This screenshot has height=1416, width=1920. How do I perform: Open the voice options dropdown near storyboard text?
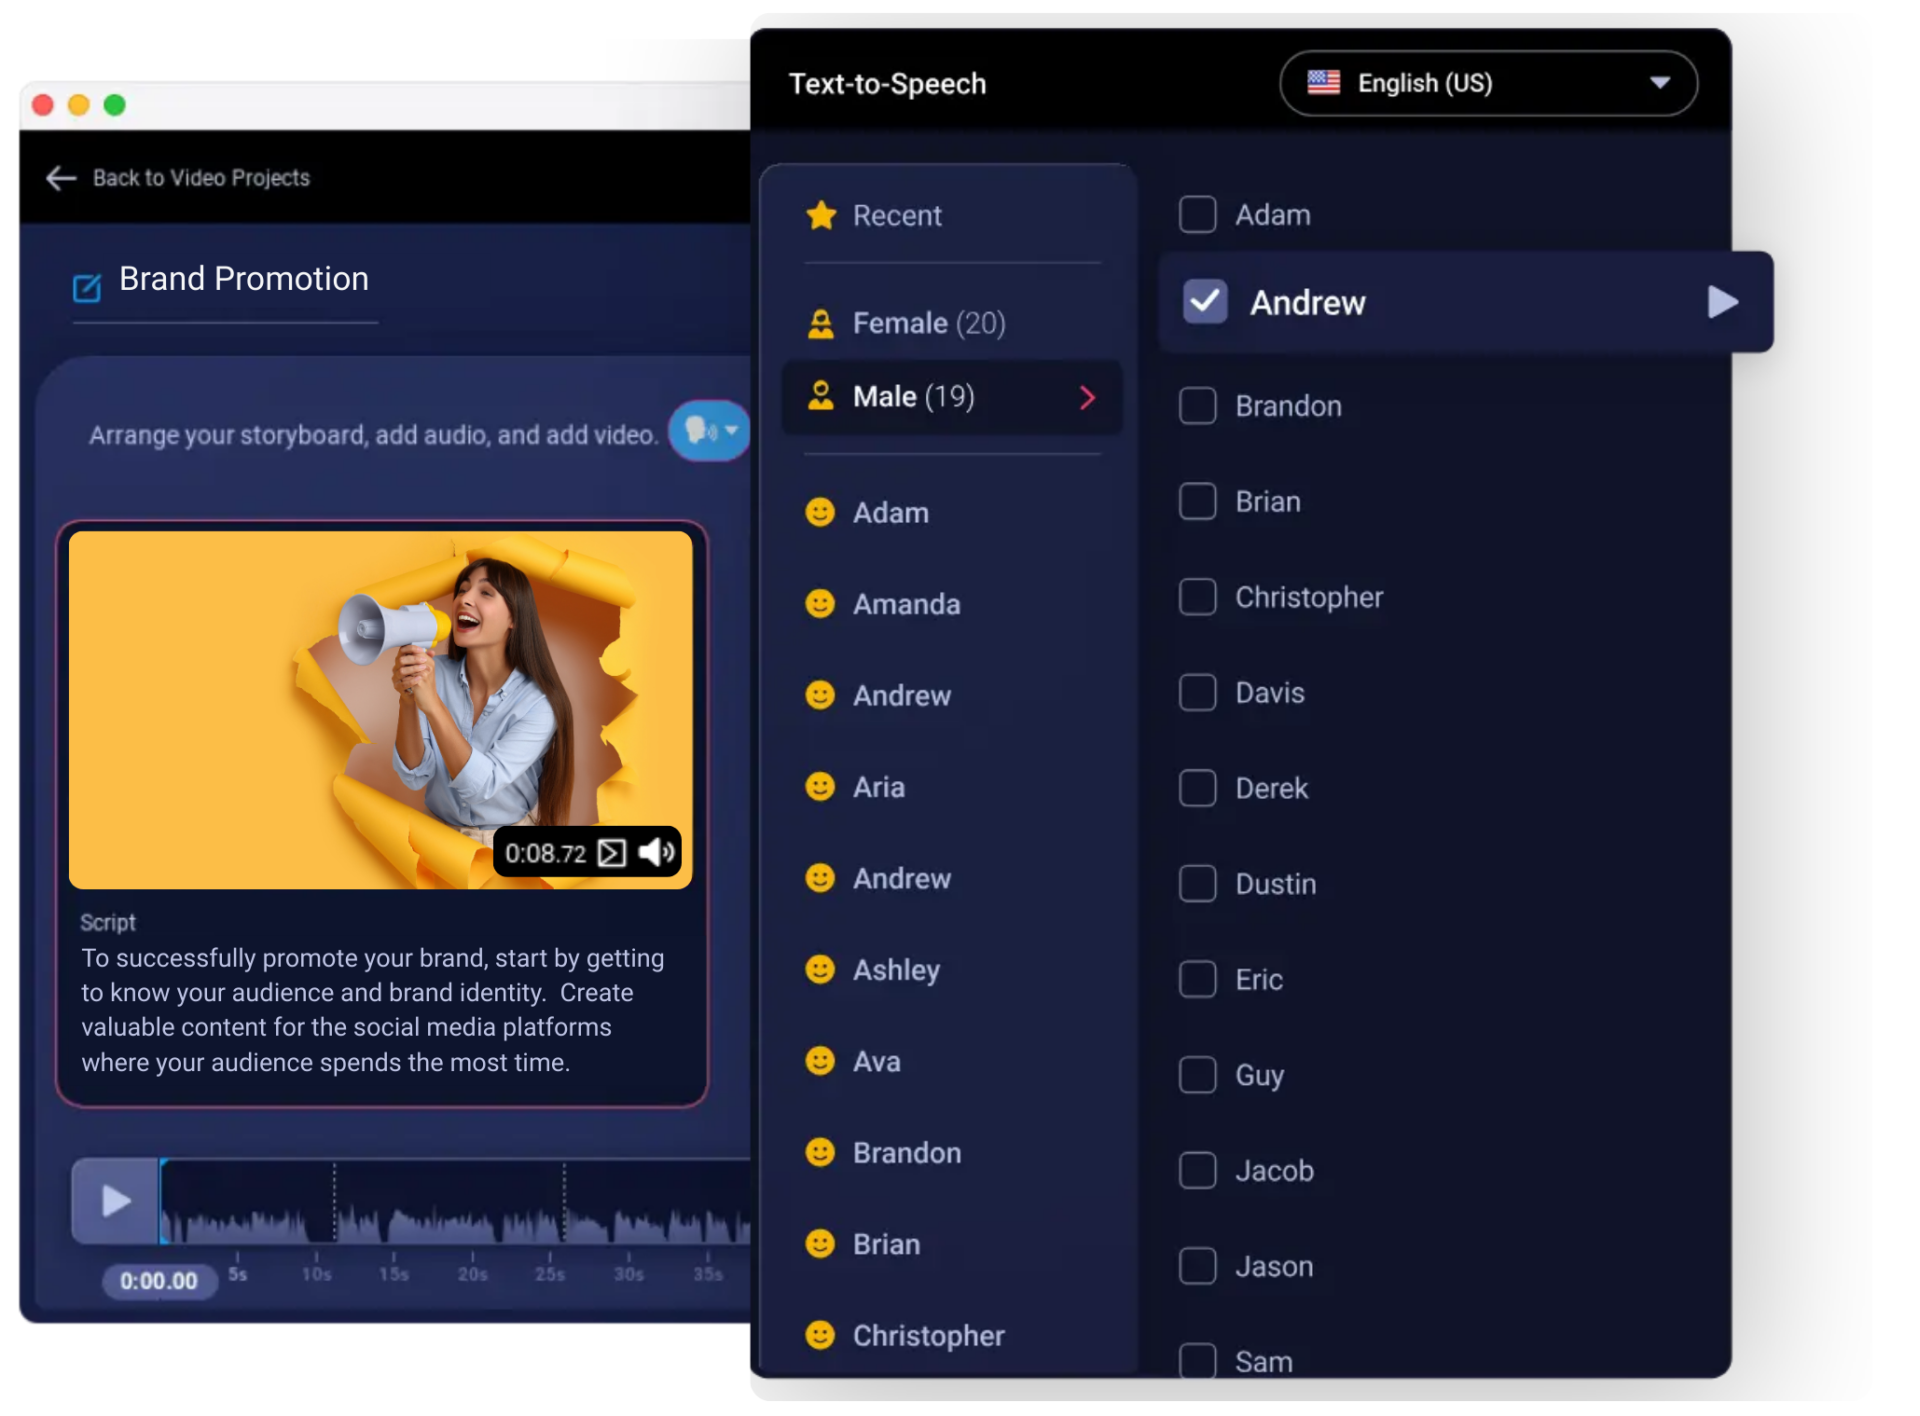[731, 431]
